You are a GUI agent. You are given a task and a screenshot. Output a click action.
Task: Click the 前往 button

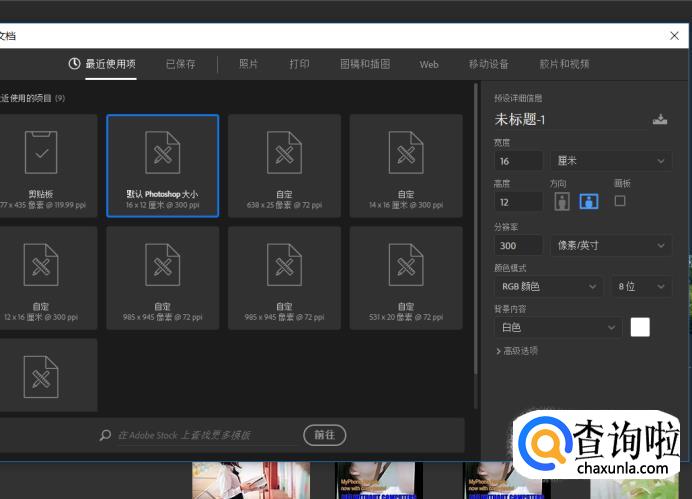click(x=324, y=435)
